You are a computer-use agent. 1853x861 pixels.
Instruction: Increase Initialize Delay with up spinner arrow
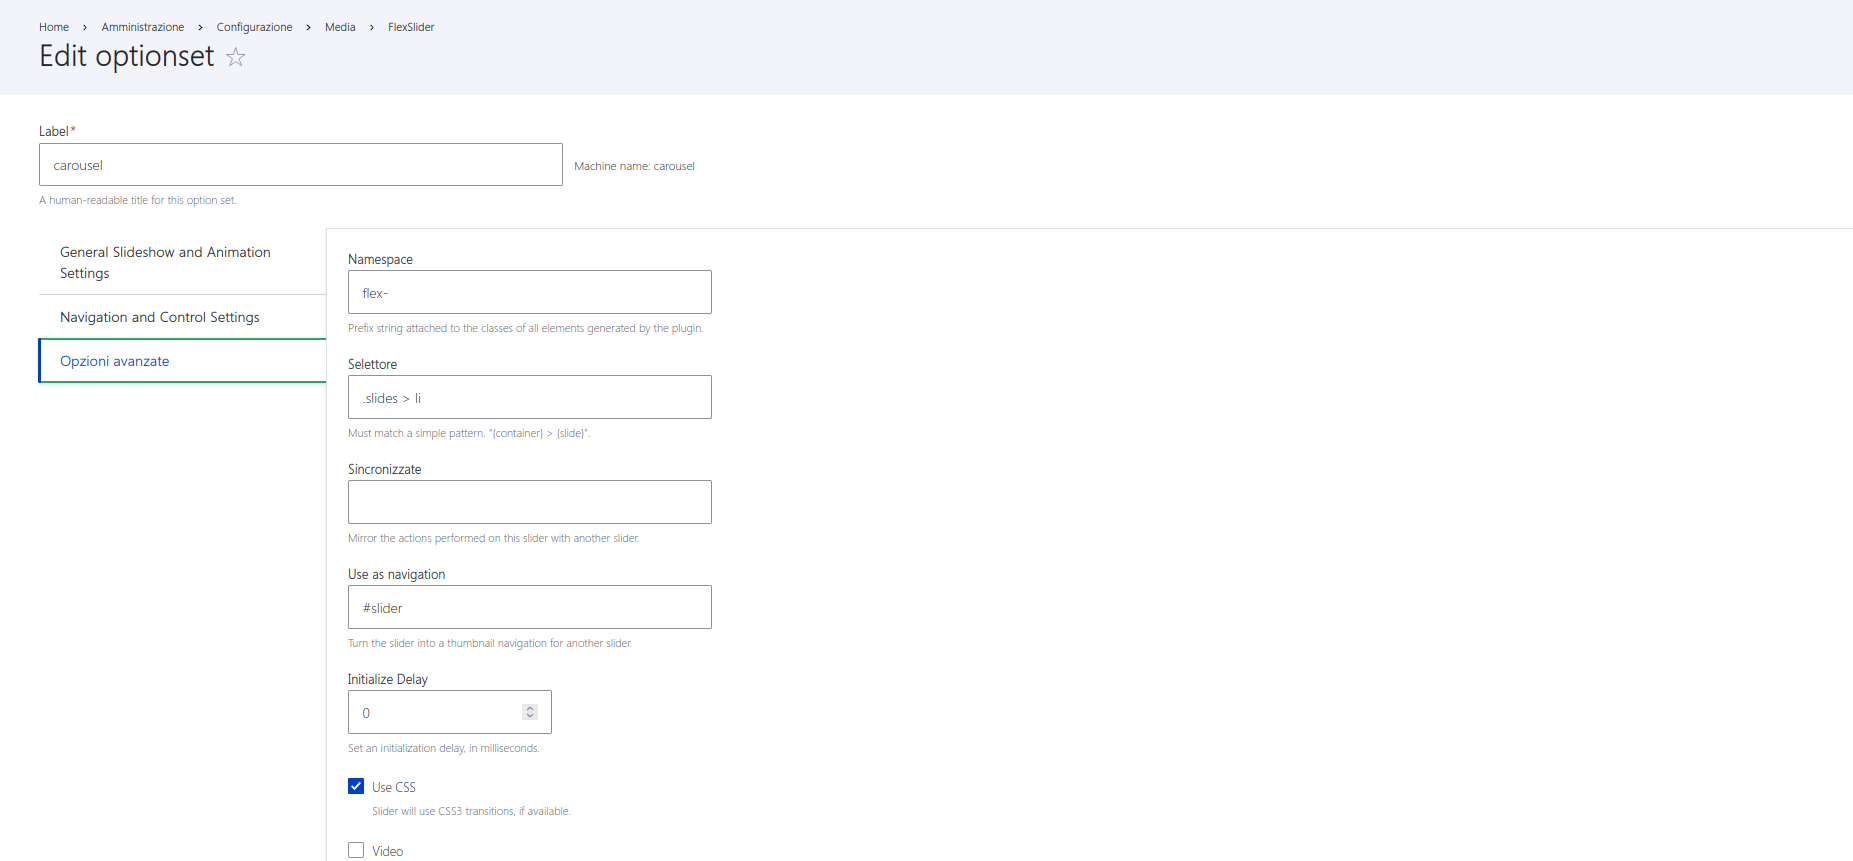point(530,708)
